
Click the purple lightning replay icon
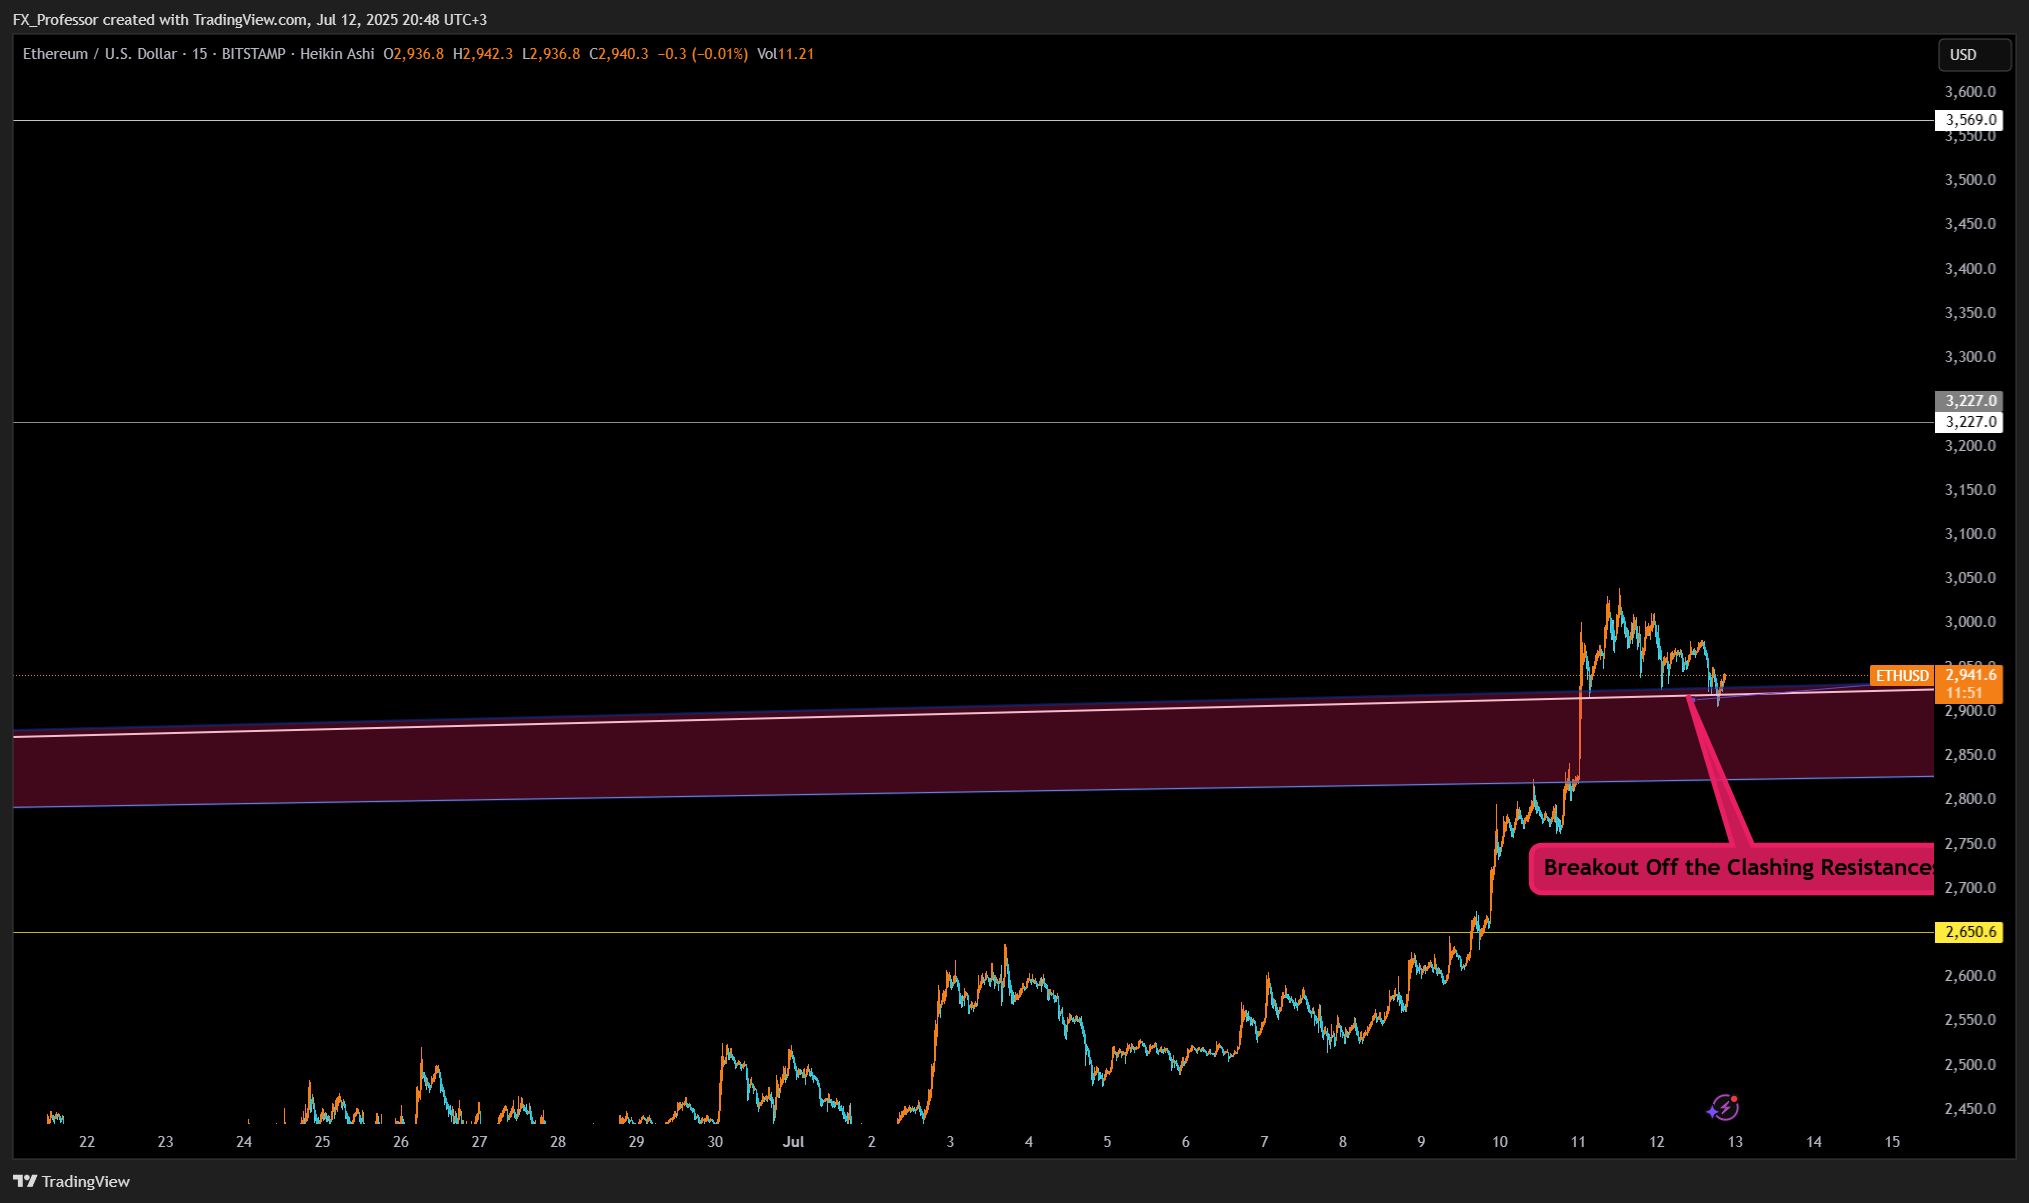(1723, 1107)
